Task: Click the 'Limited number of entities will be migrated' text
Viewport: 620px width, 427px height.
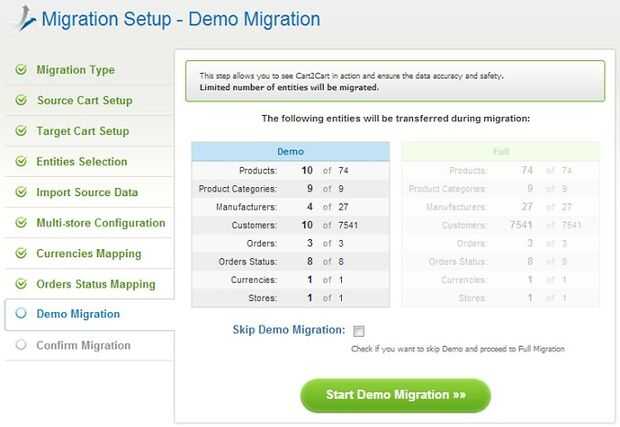Action: [x=289, y=87]
